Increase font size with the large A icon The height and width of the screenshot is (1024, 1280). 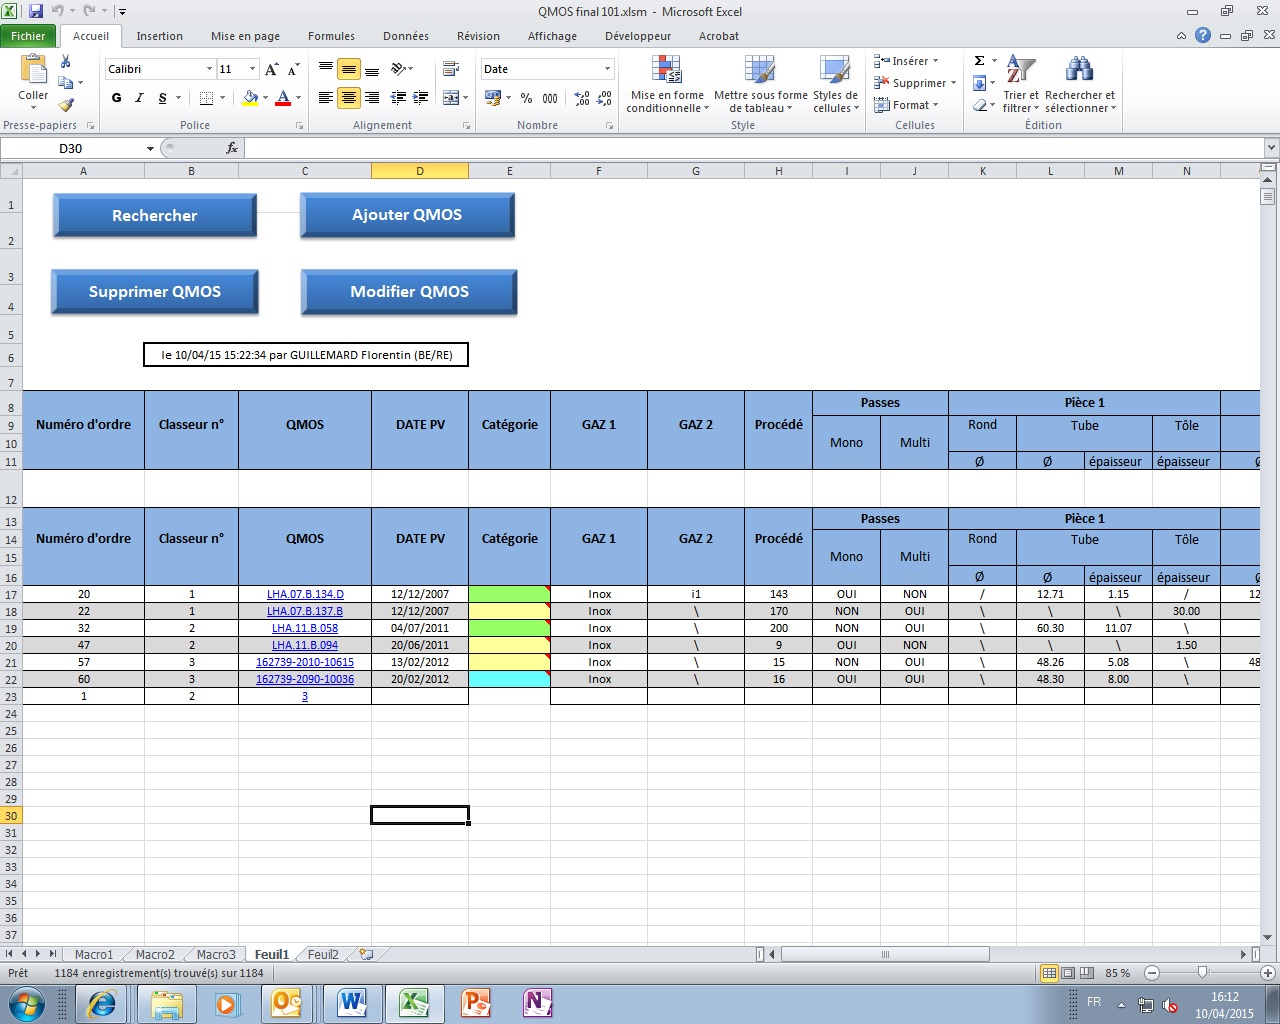pyautogui.click(x=272, y=69)
